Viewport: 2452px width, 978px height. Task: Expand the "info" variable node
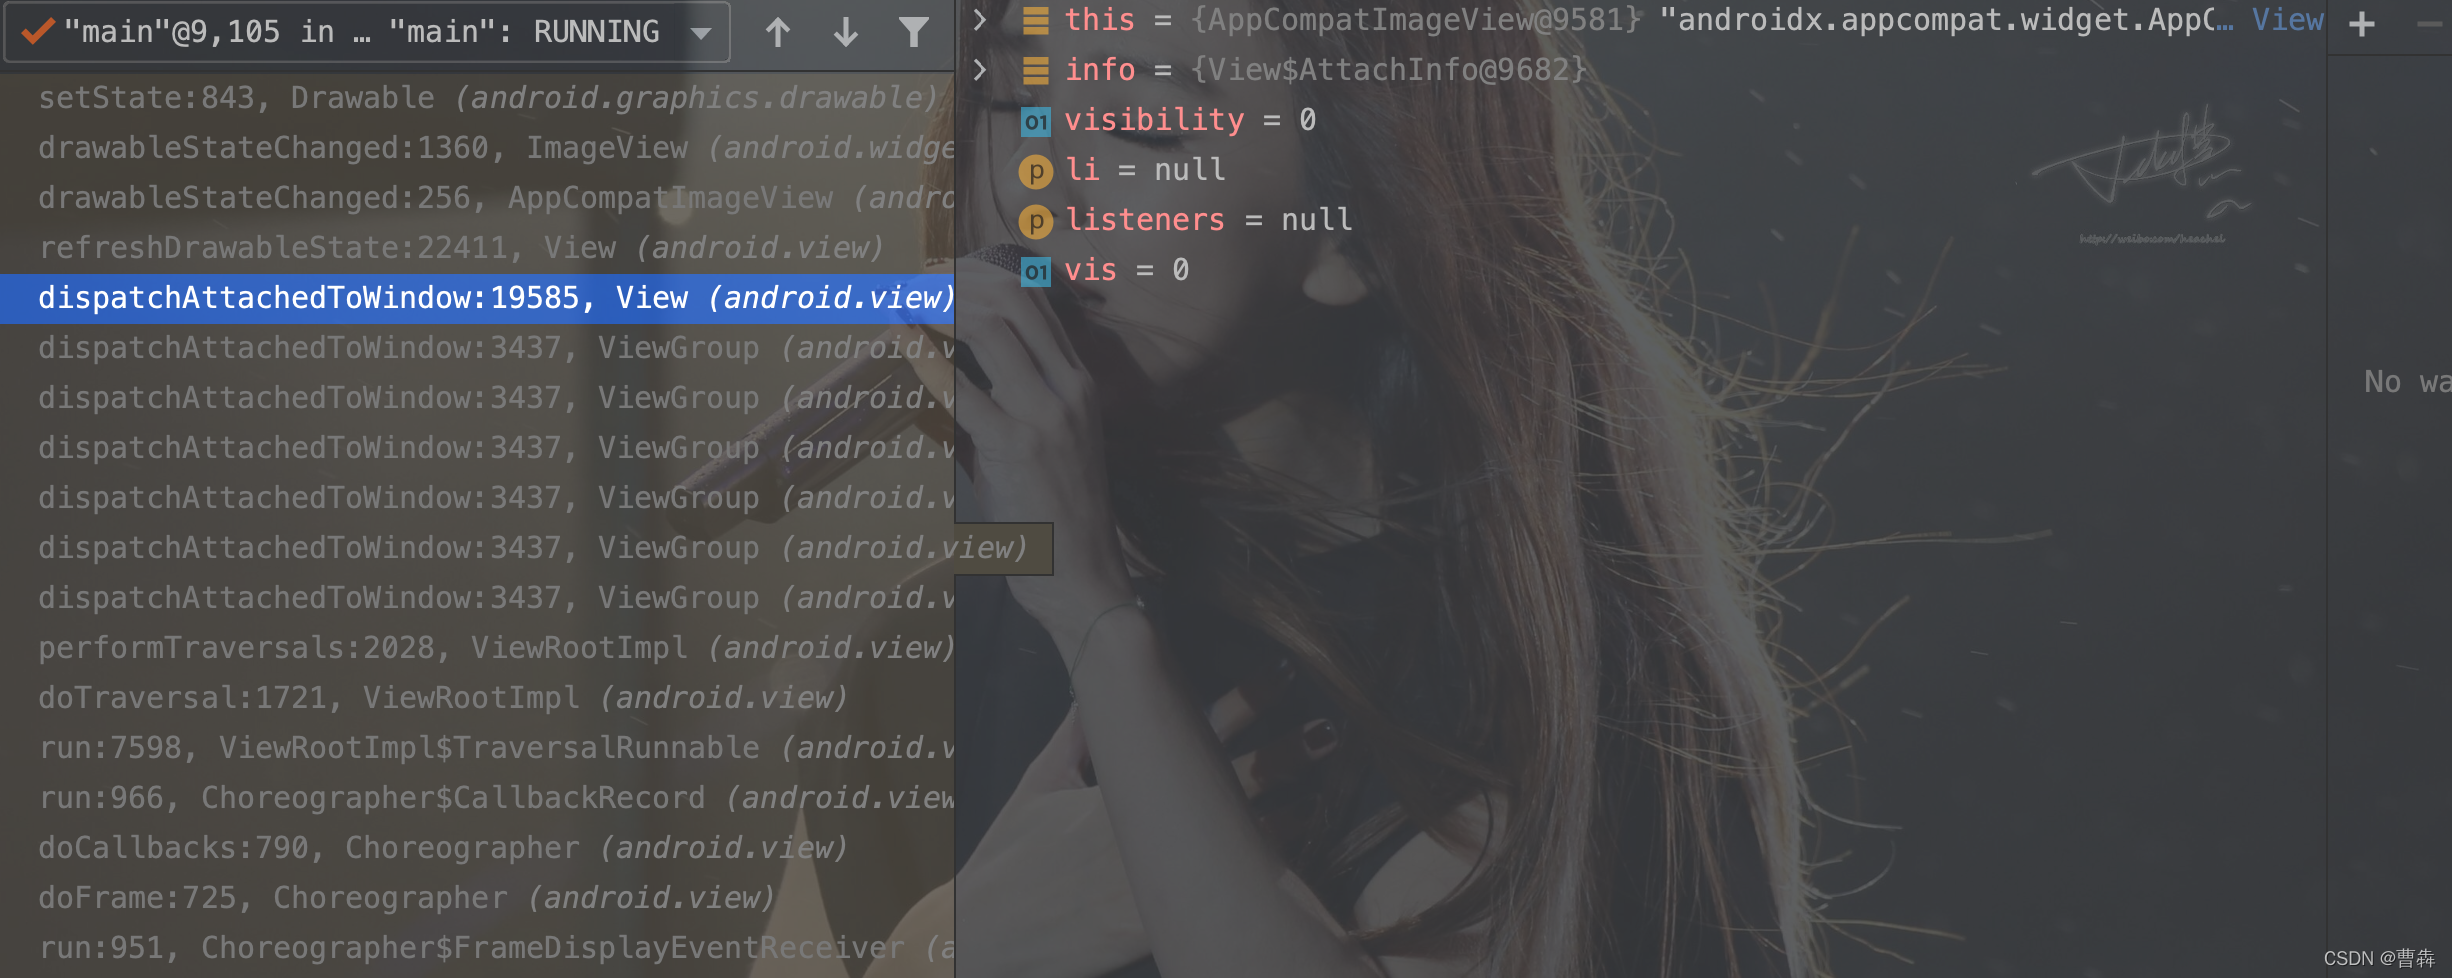[980, 70]
